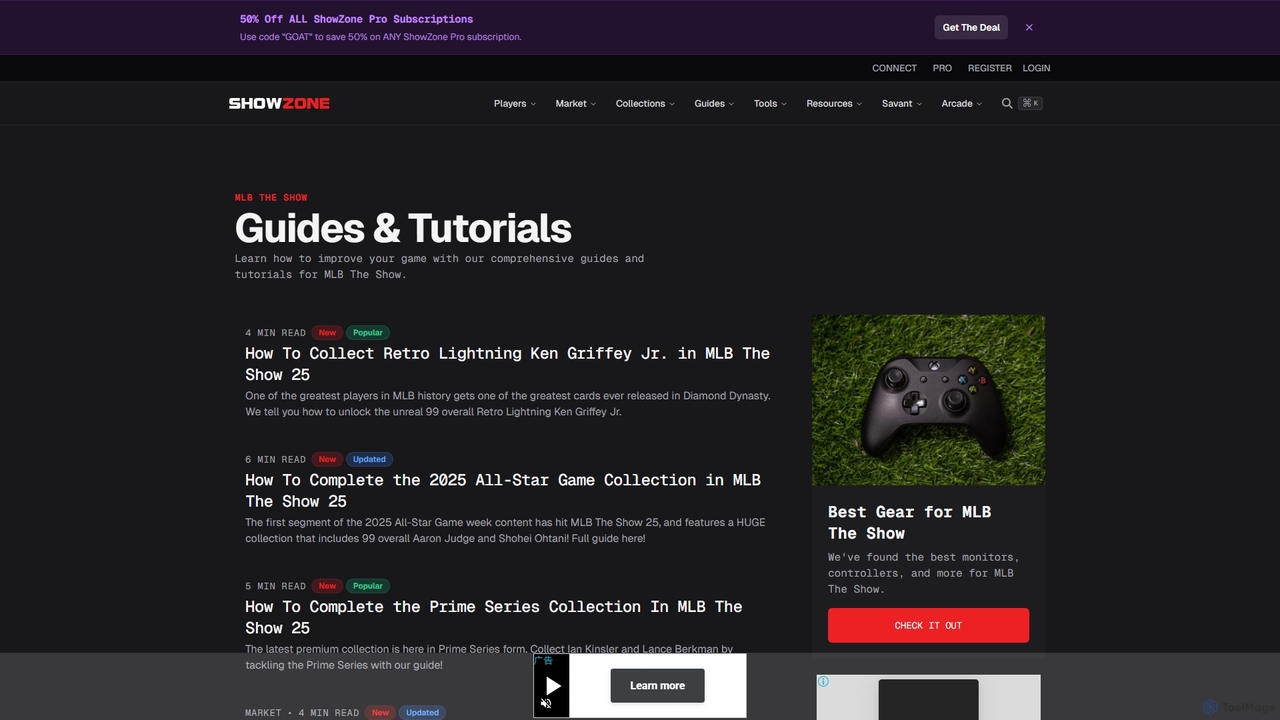Click the New tag on Market article
This screenshot has width=1280, height=720.
[380, 712]
